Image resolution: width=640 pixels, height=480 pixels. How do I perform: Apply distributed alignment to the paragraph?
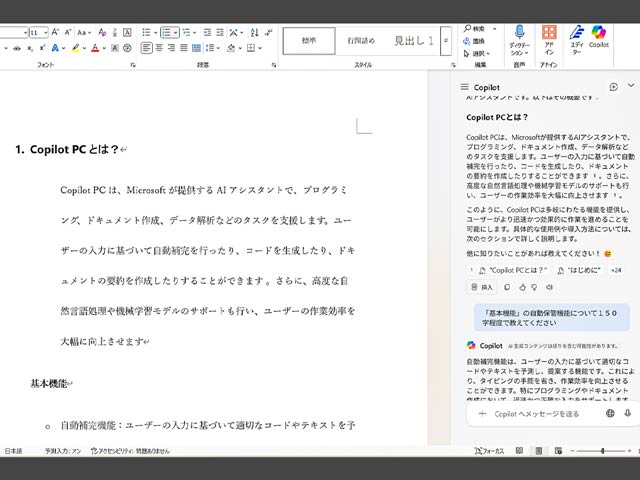click(x=196, y=48)
